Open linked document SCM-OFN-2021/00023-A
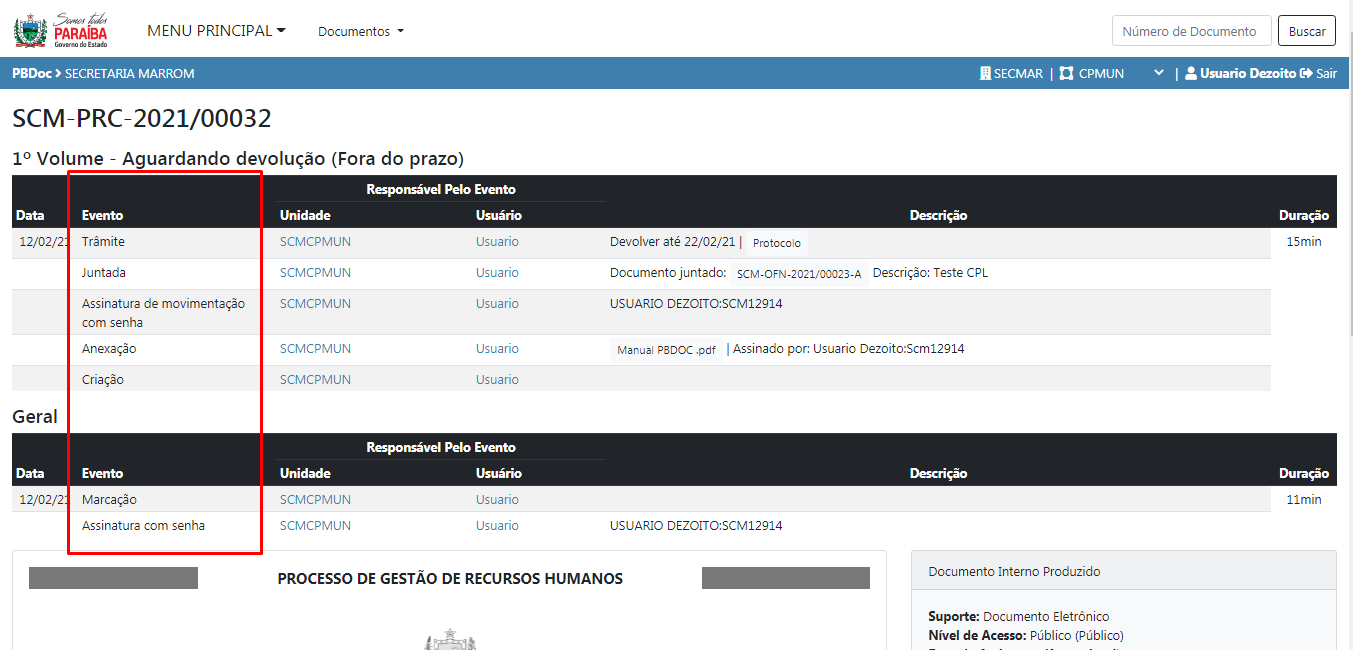This screenshot has width=1353, height=650. (x=798, y=274)
